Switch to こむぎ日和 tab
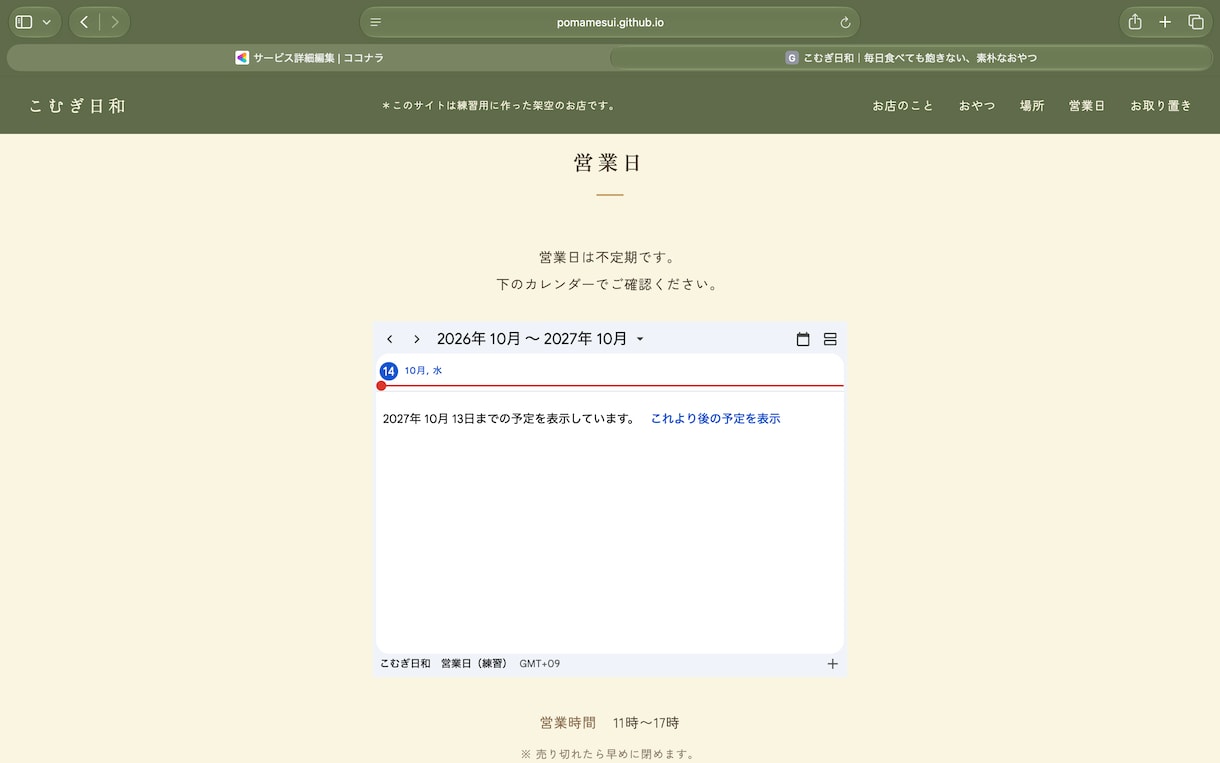The width and height of the screenshot is (1220, 763). (911, 58)
